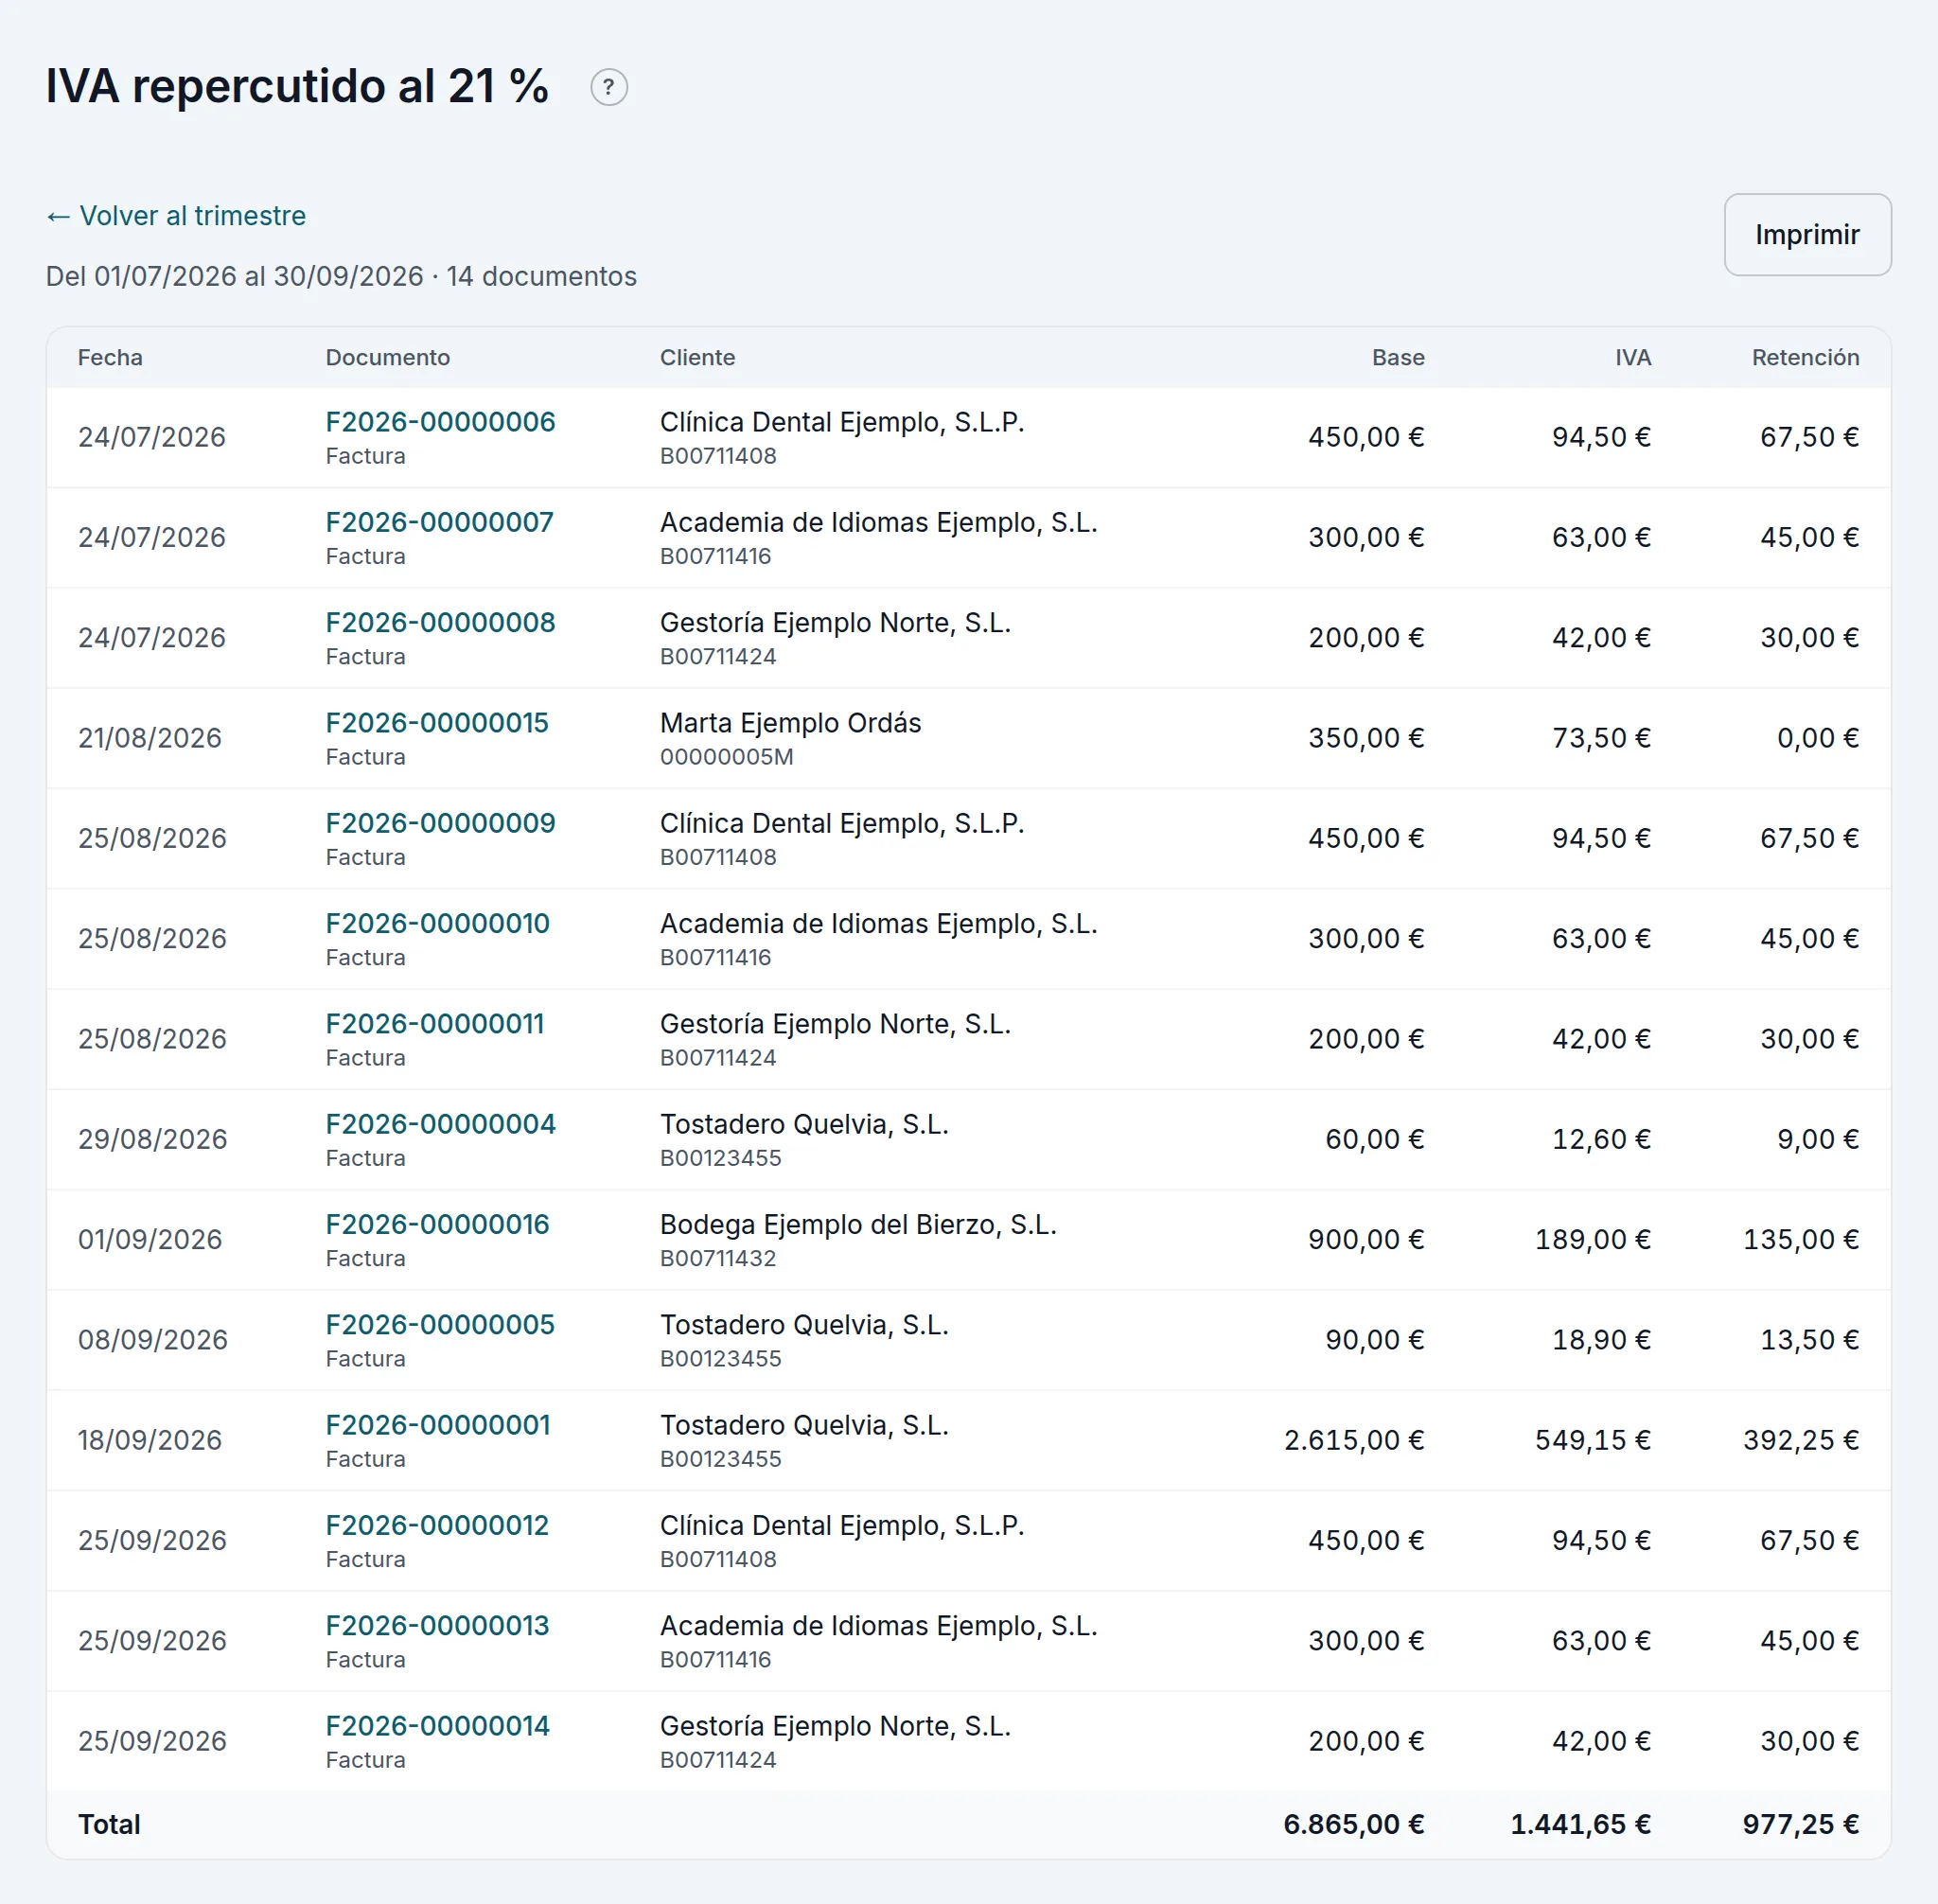Open invoice F2026-00000016
The width and height of the screenshot is (1938, 1904).
(437, 1224)
